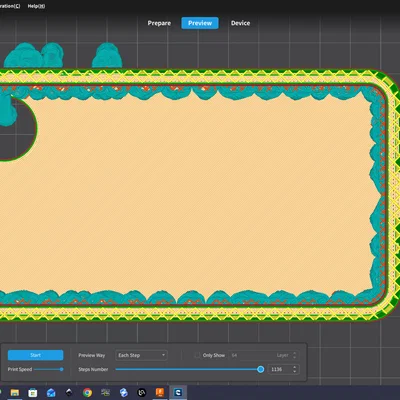Select the Preview tab
This screenshot has width=400, height=400.
click(200, 23)
